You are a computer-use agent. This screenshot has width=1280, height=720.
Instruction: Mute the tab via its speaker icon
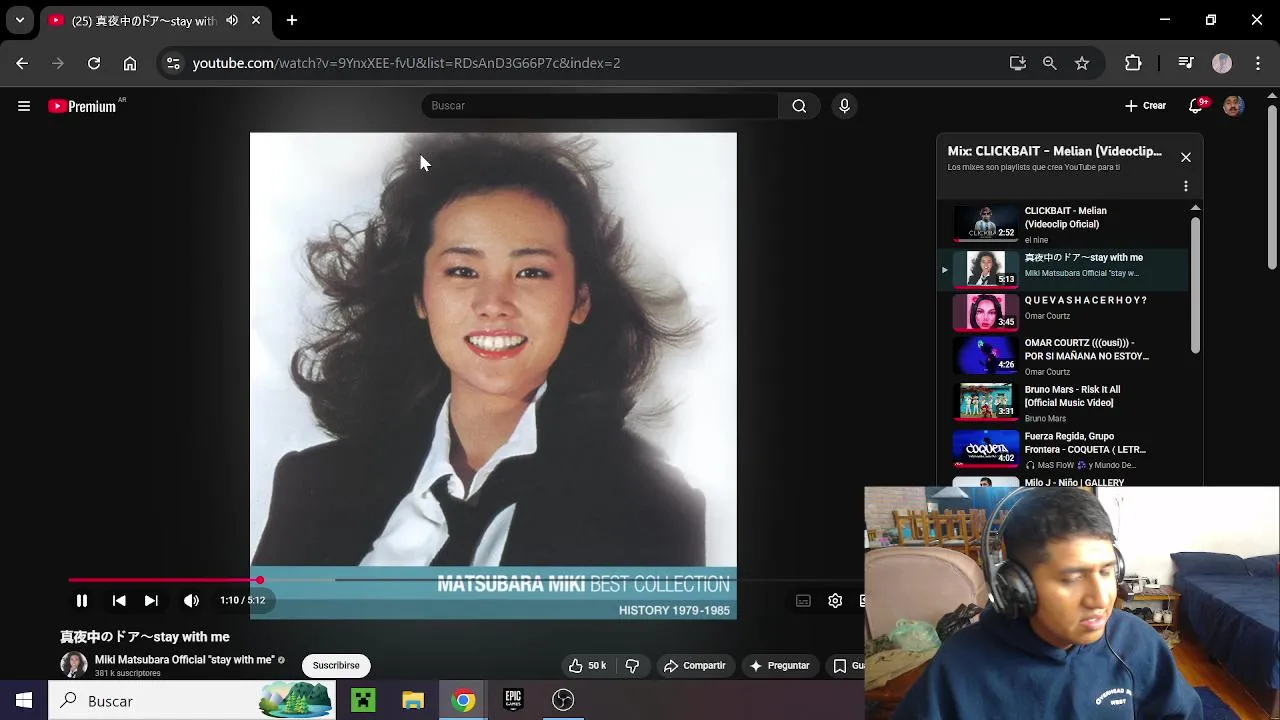[232, 20]
